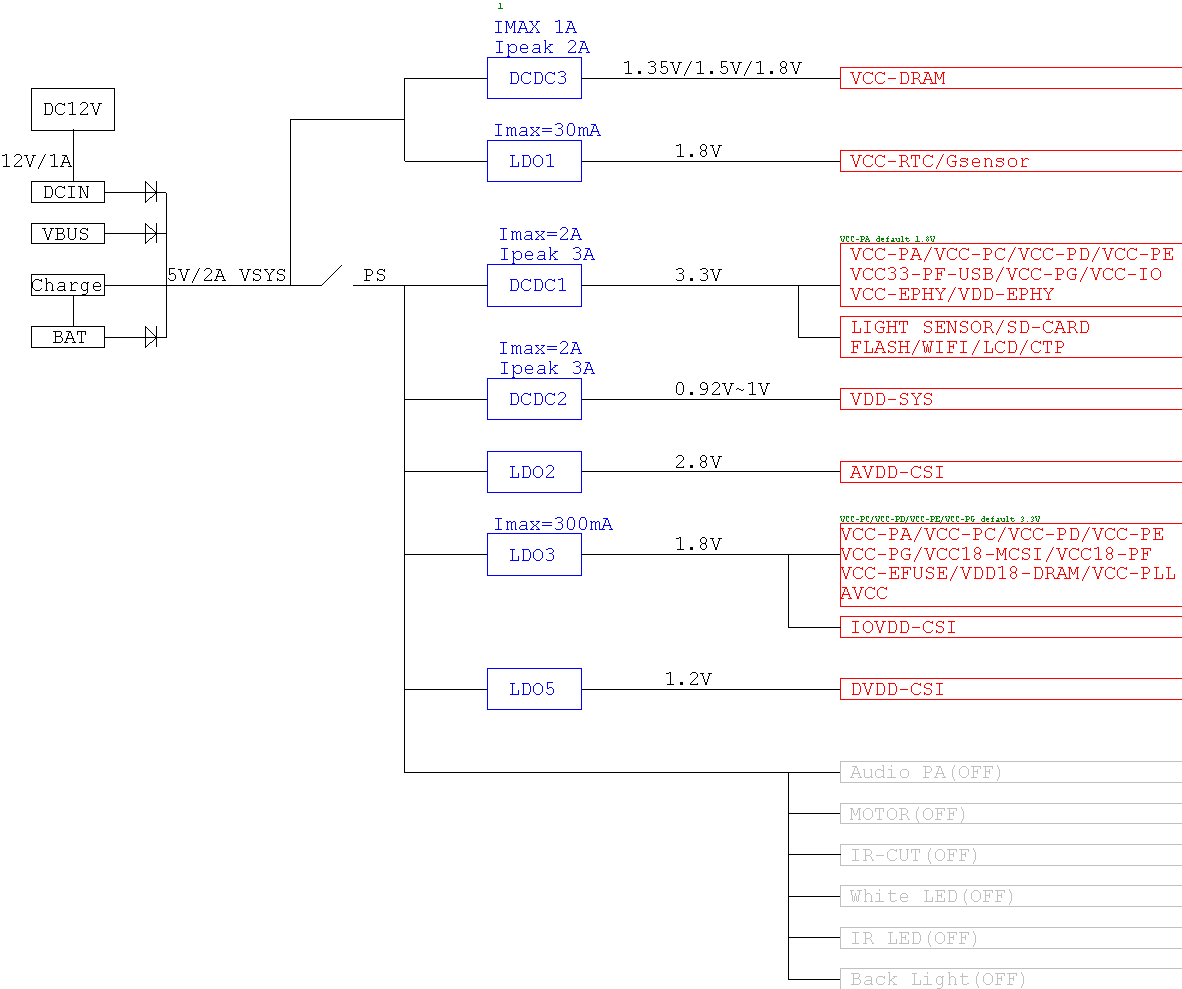Select the LDO5 block
Screen dimensions: 1182x989
tap(534, 689)
